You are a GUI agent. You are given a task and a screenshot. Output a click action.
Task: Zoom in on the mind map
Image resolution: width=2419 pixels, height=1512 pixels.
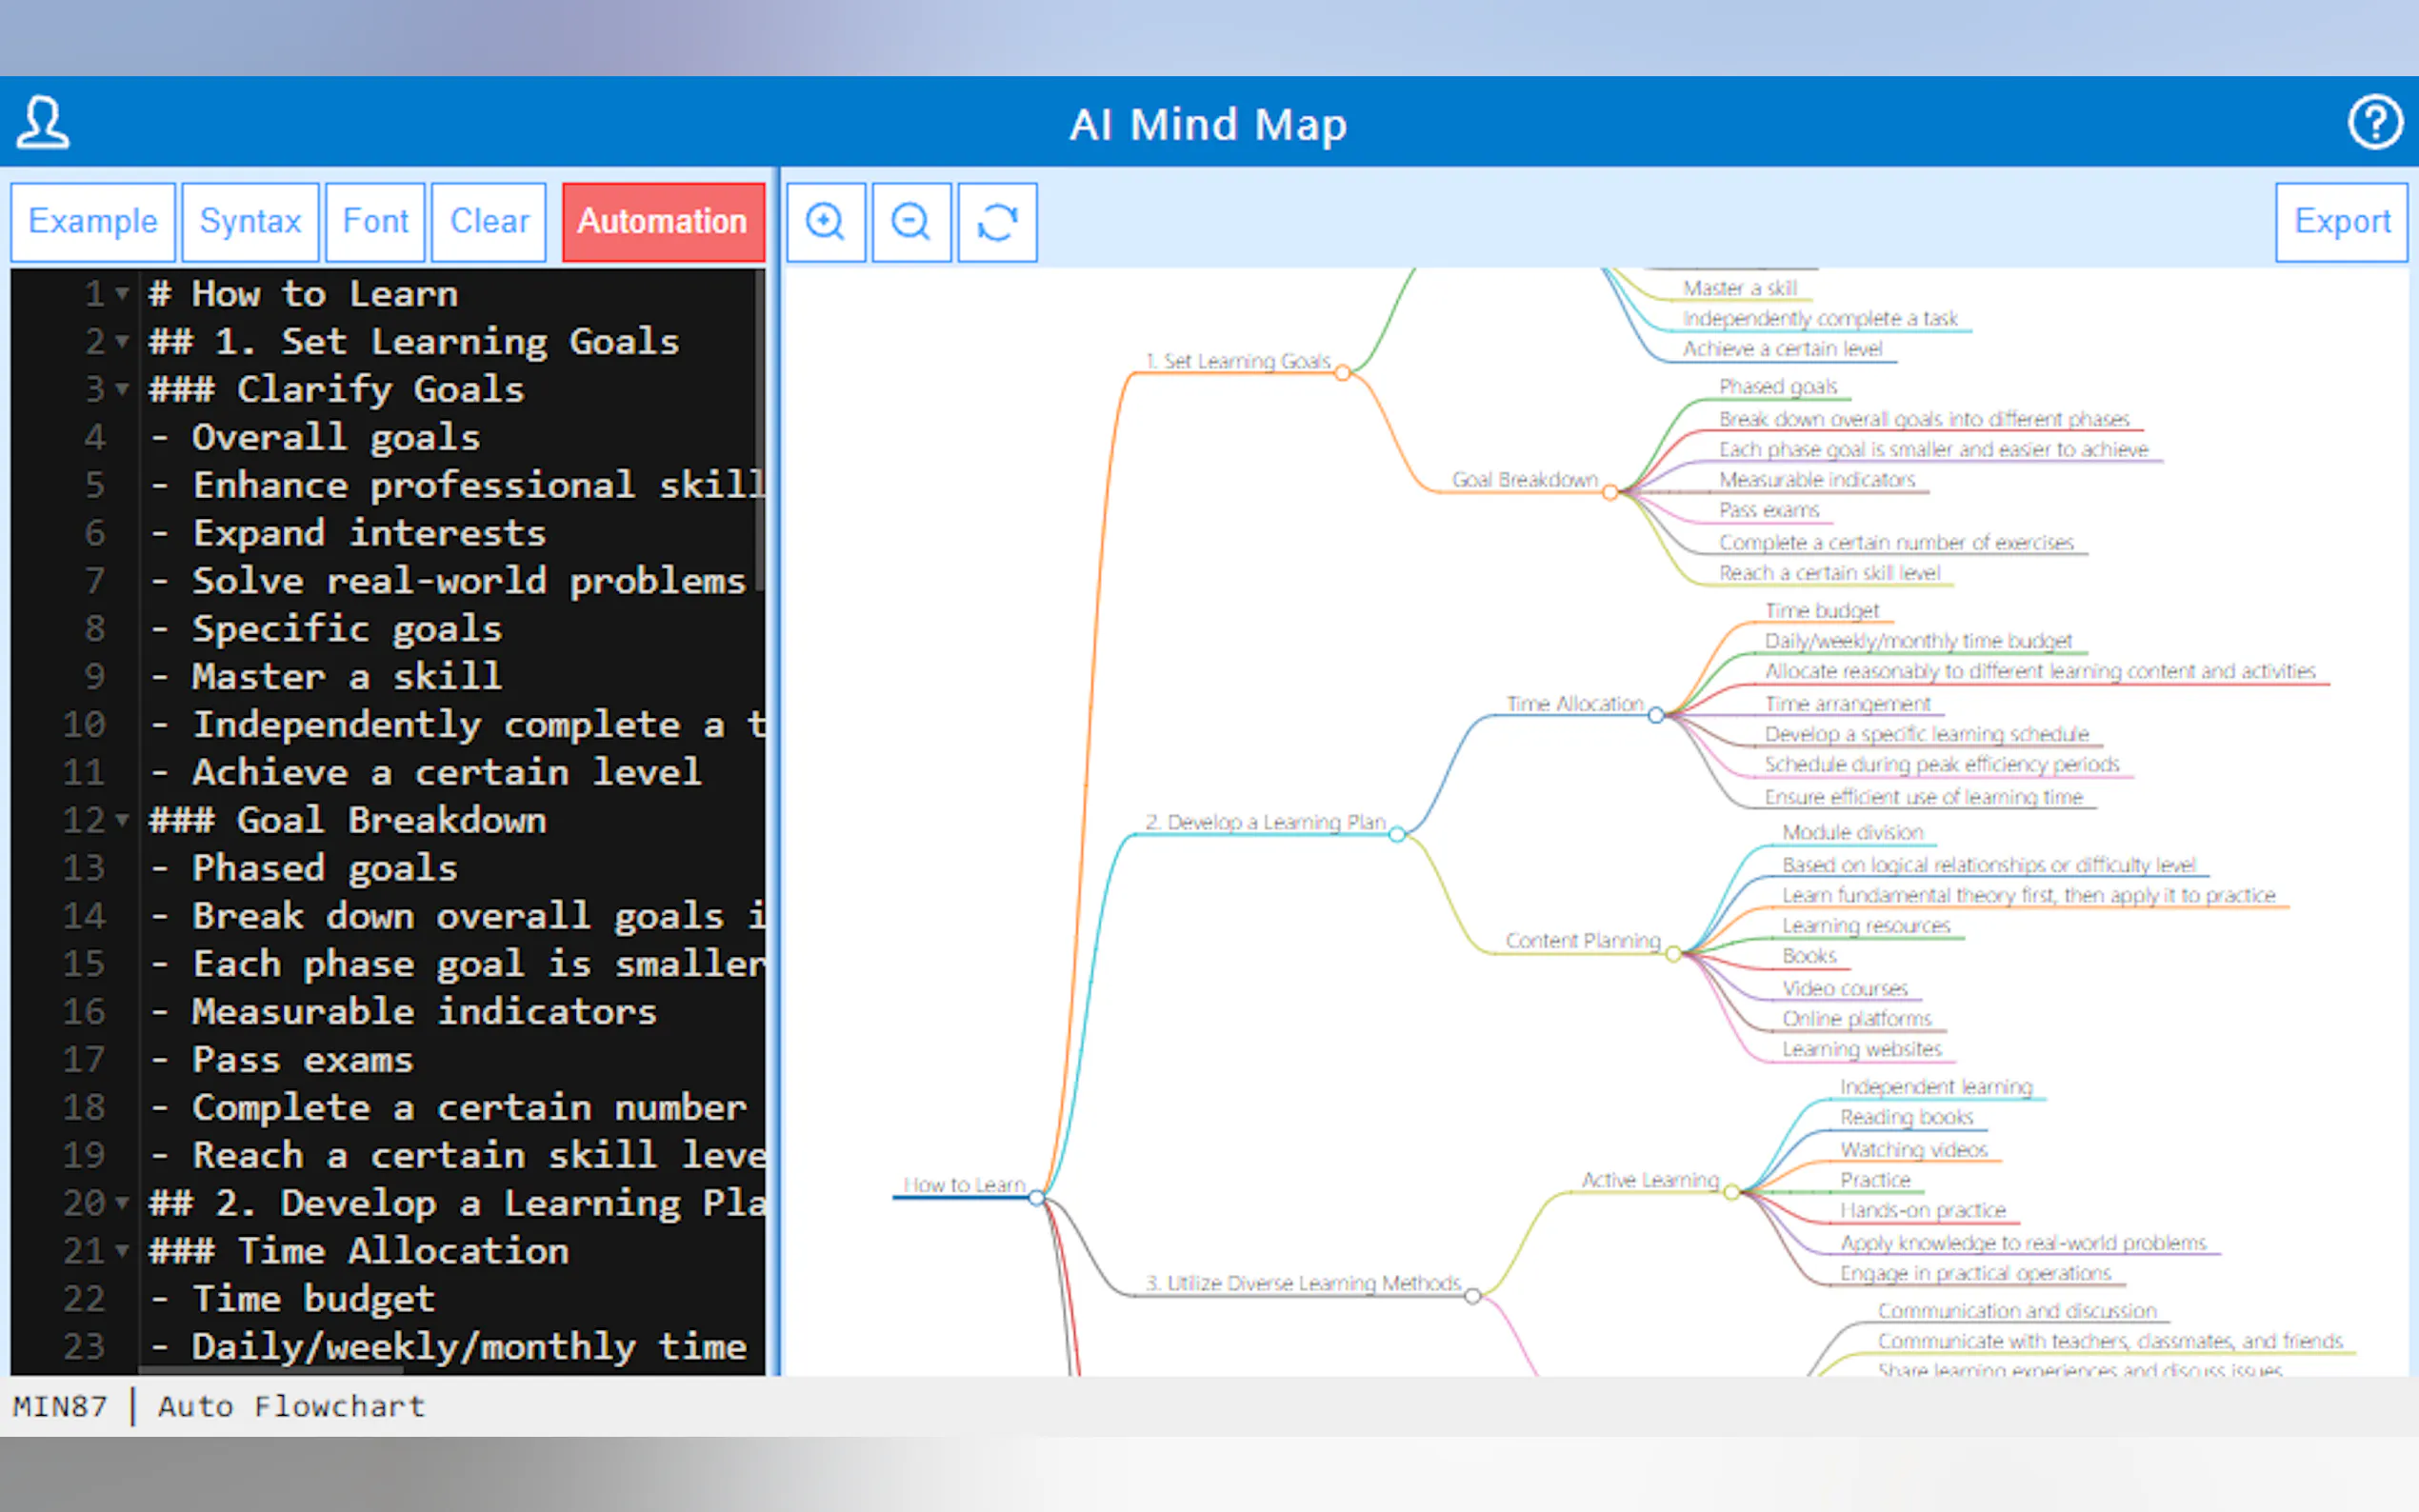point(825,221)
